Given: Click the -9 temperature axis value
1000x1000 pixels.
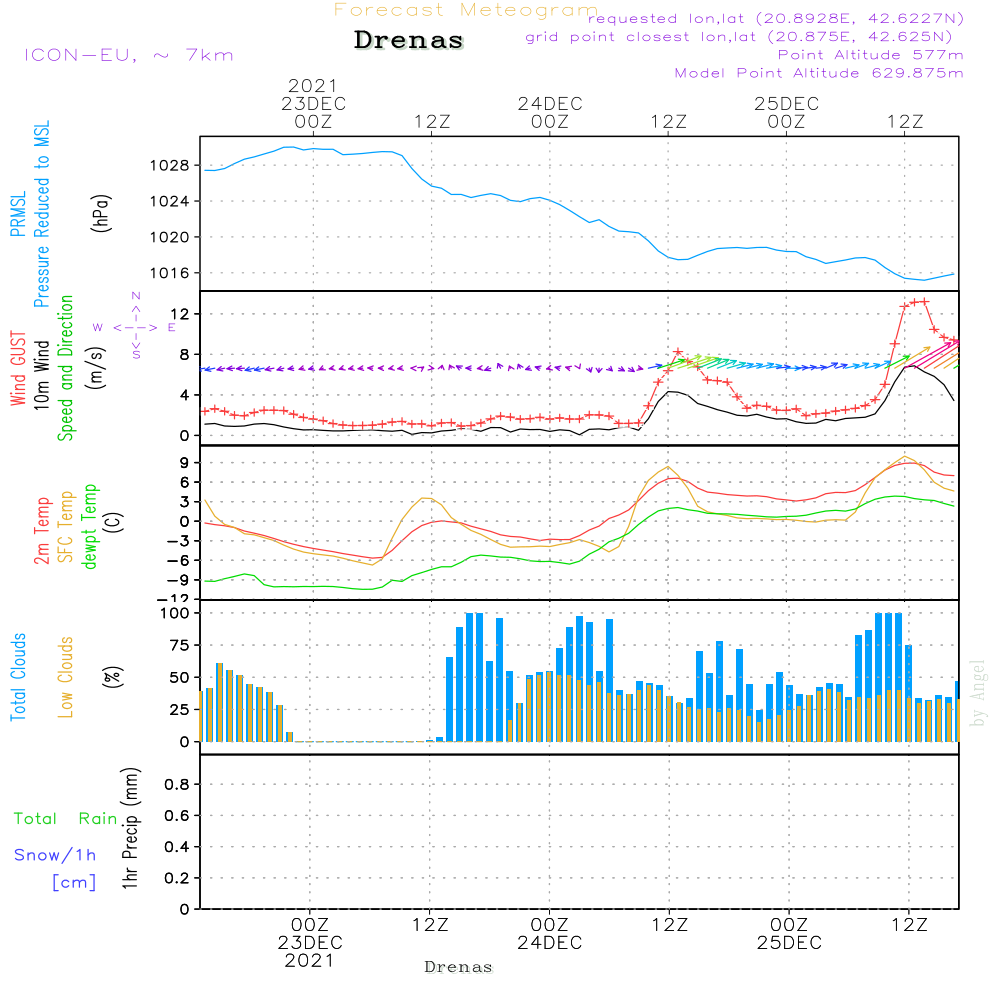Looking at the screenshot, I should 179,580.
